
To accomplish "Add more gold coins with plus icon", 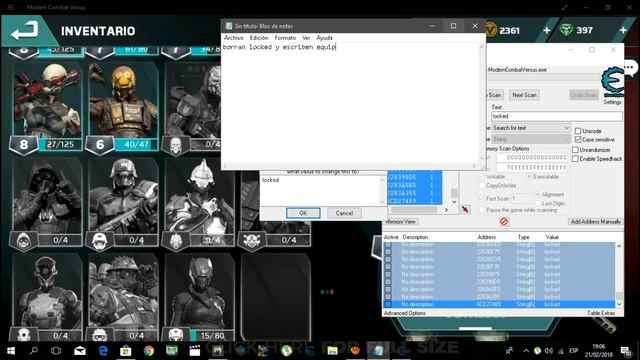I will (x=547, y=30).
